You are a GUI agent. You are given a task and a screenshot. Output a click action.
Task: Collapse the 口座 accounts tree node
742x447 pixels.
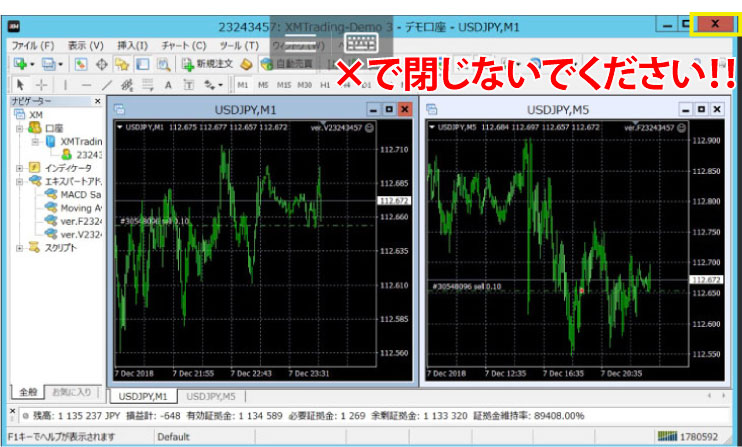click(19, 128)
